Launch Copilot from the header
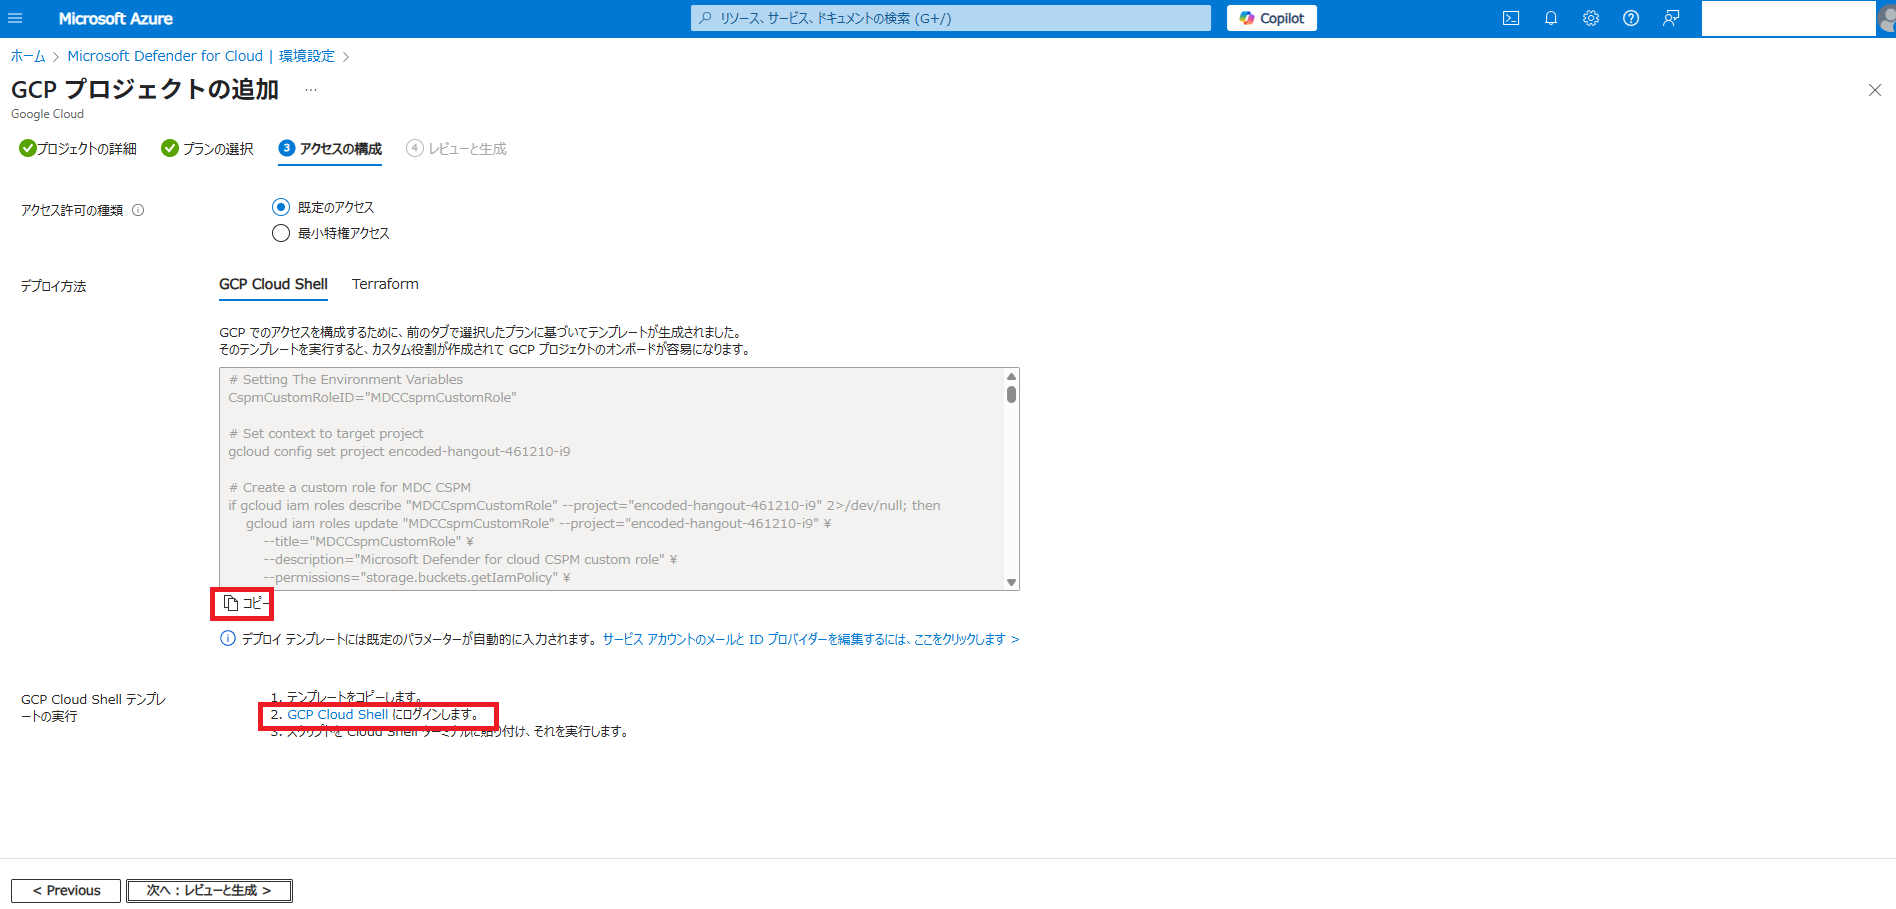This screenshot has width=1896, height=909. pyautogui.click(x=1272, y=18)
